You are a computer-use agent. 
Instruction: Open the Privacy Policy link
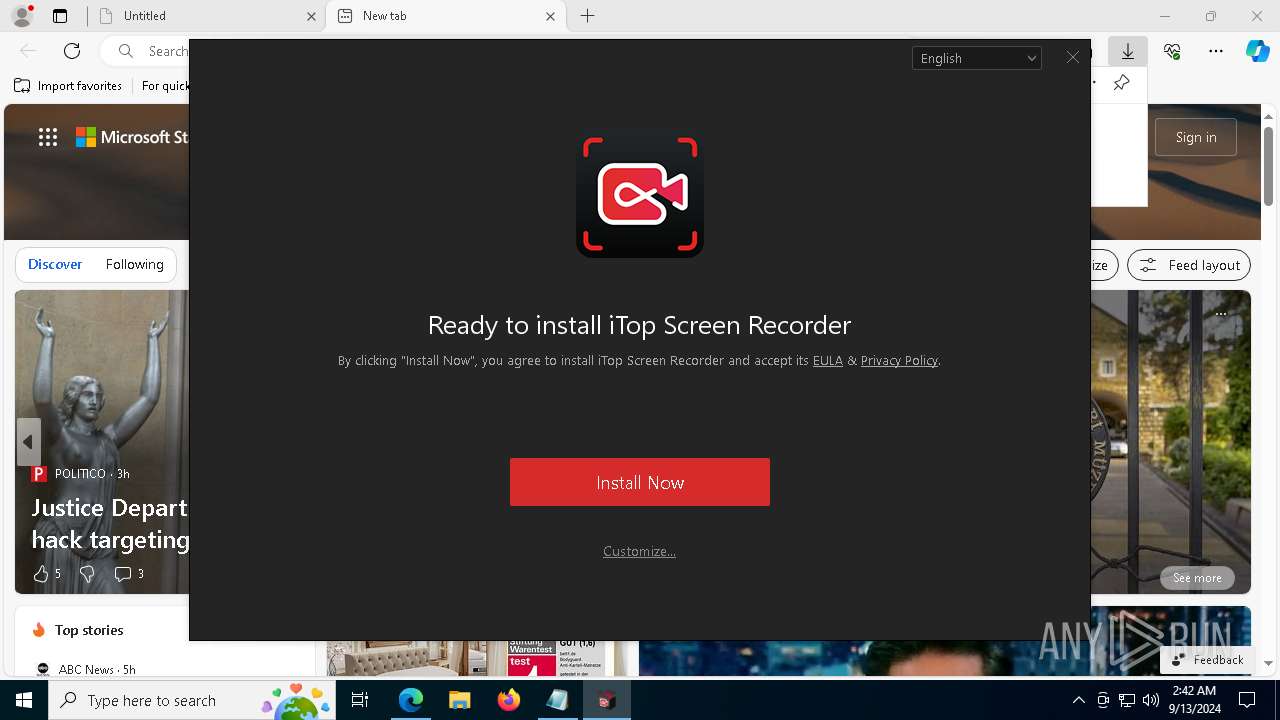click(x=899, y=360)
